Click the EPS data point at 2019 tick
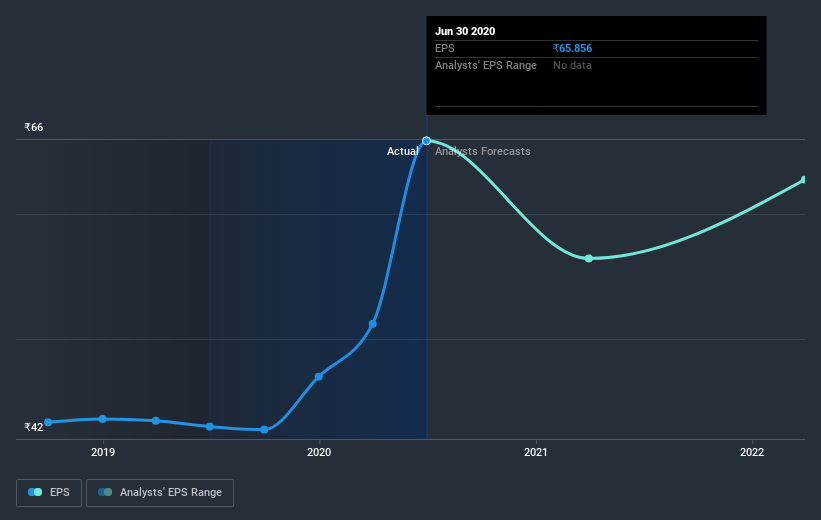821x520 pixels. 103,419
